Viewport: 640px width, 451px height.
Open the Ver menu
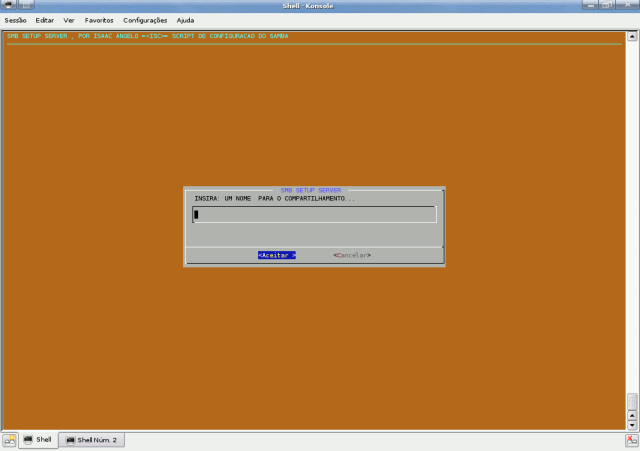[69, 20]
